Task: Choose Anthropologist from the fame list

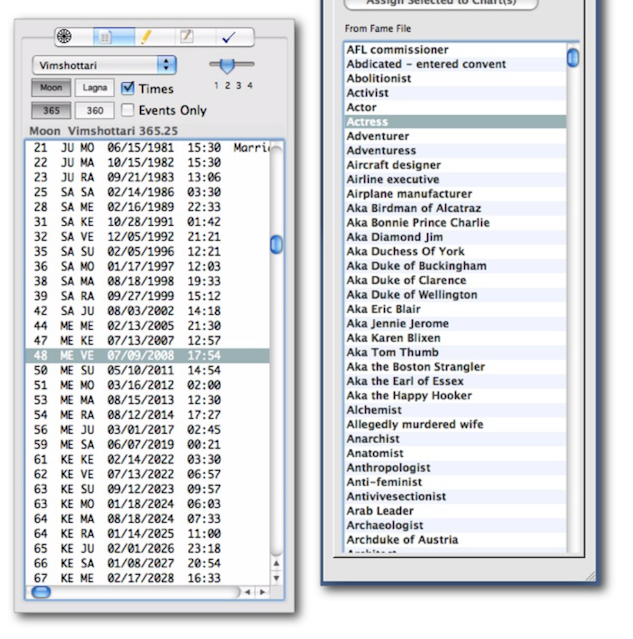Action: pyautogui.click(x=388, y=467)
